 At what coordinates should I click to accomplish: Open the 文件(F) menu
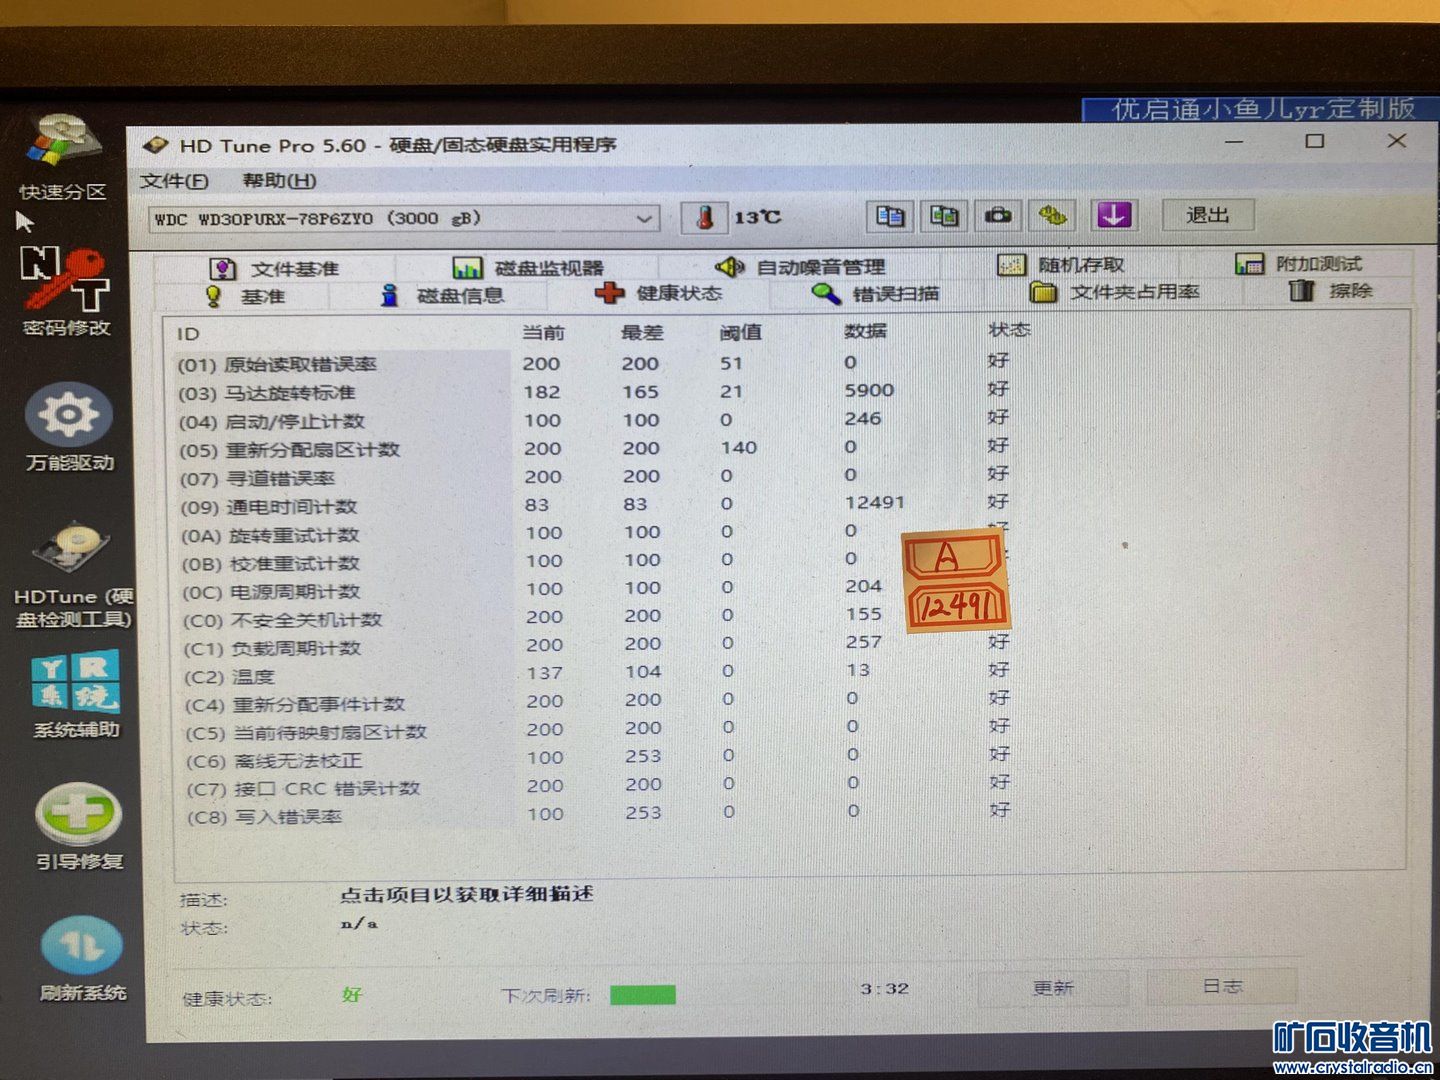[174, 181]
